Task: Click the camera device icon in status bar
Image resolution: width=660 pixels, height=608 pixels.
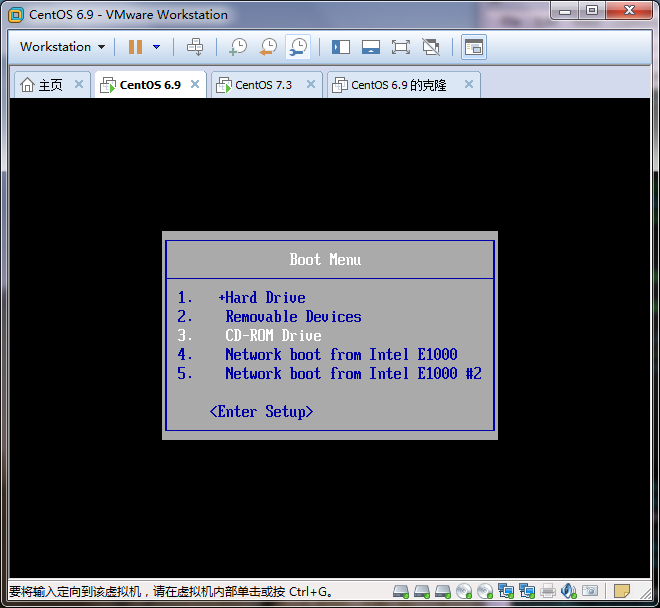Action: click(x=590, y=591)
